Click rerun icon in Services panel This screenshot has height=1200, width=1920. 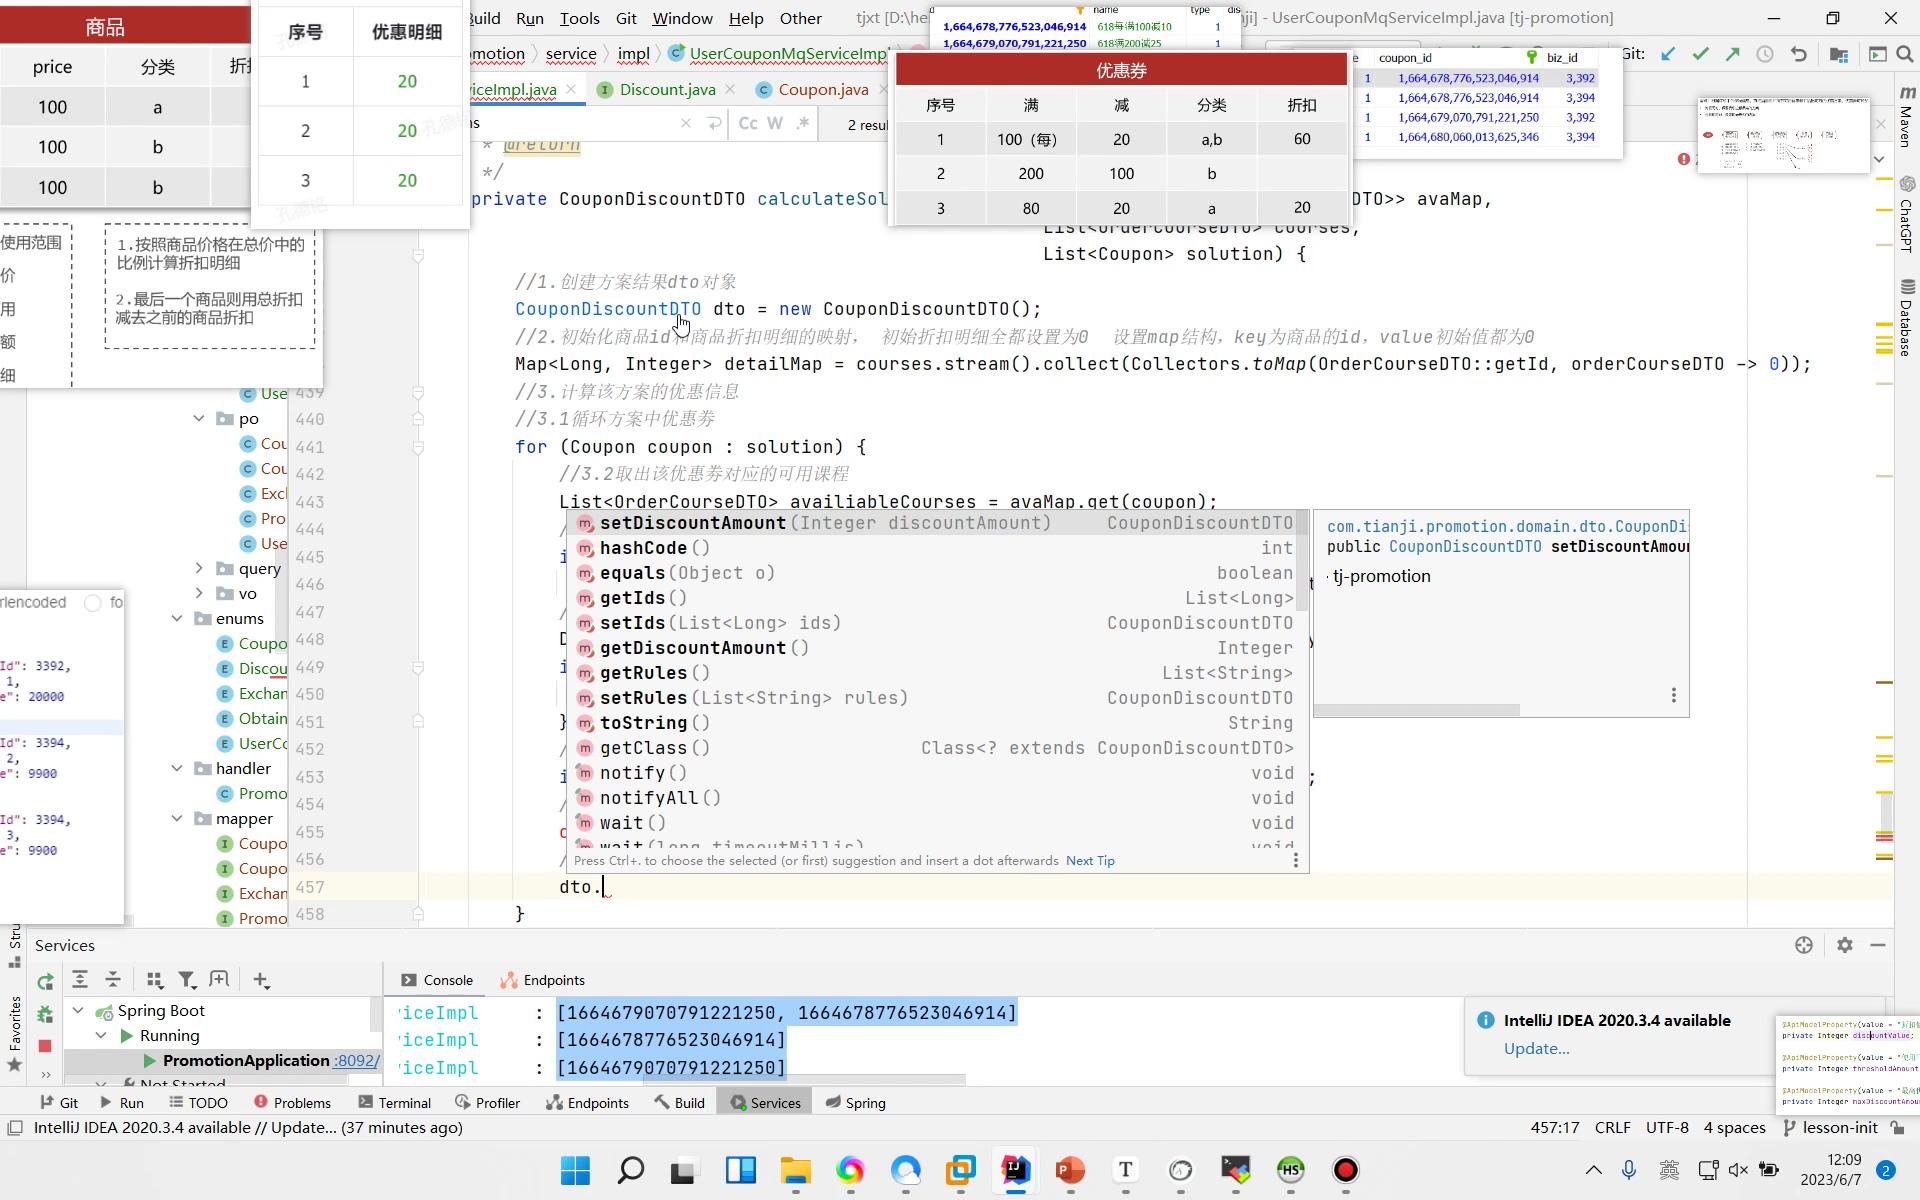point(45,981)
